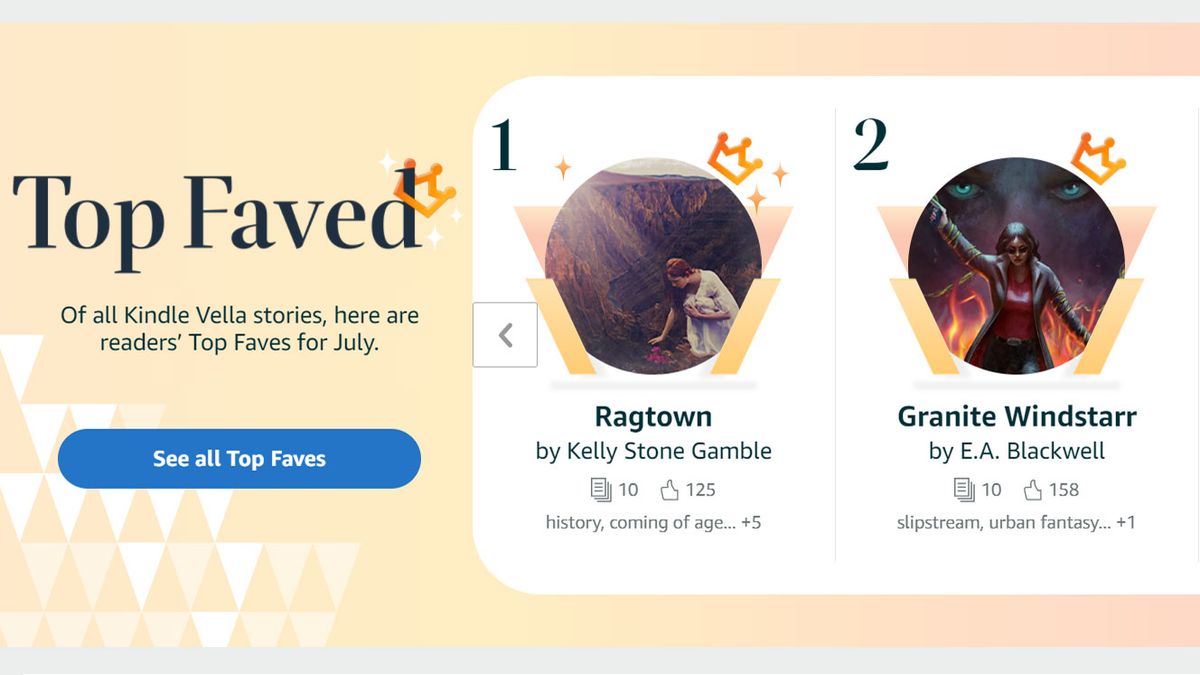Click the episodes icon under Ragtown
The width and height of the screenshot is (1200, 675).
tap(600, 490)
